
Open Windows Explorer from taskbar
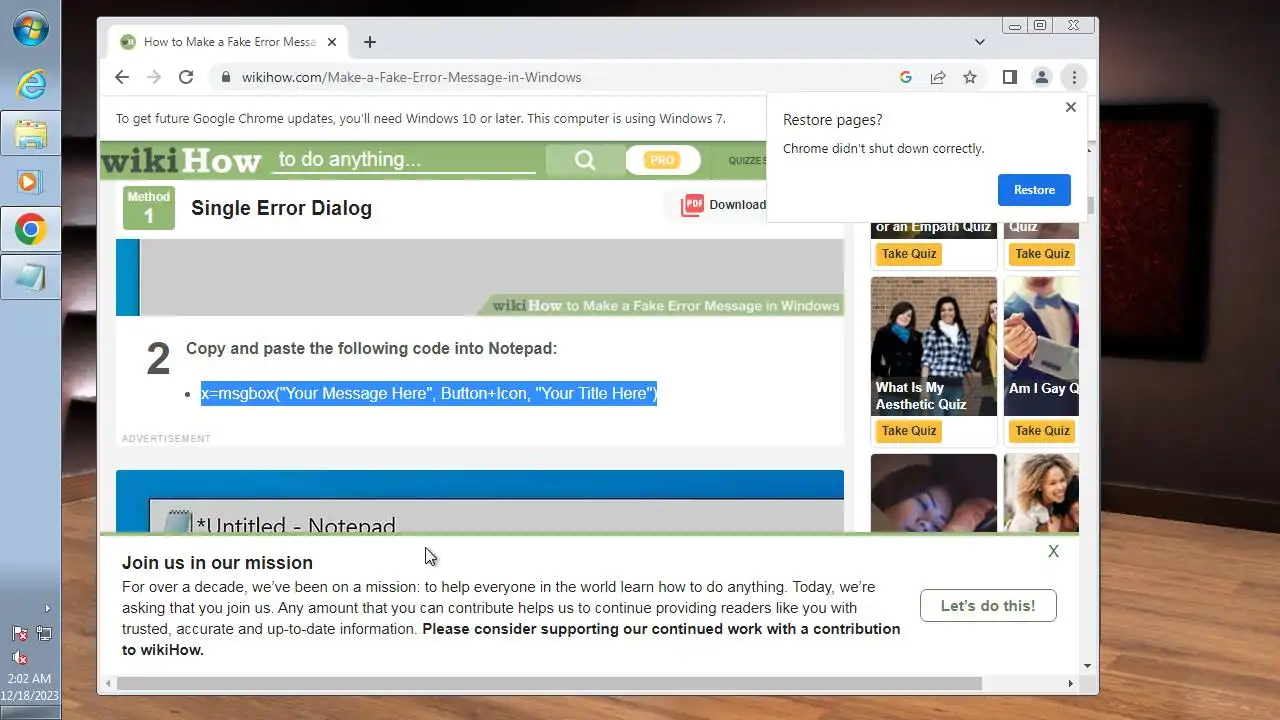coord(31,133)
